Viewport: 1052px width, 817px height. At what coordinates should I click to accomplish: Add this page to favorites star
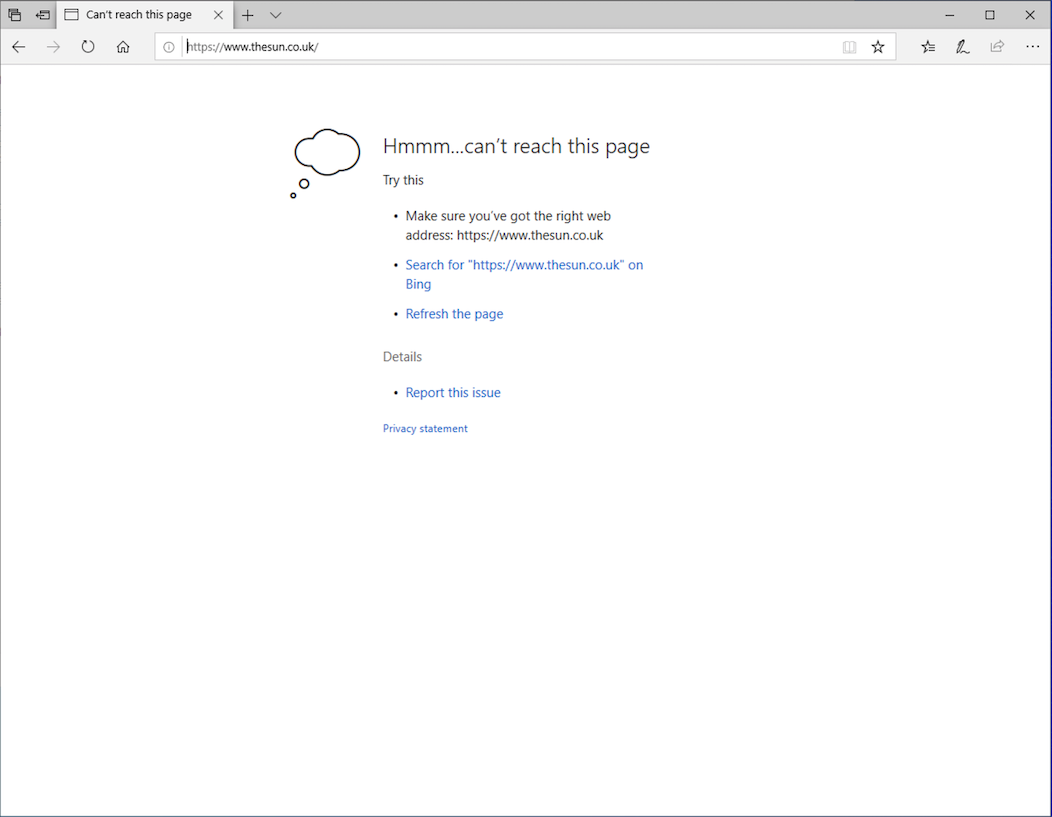point(878,47)
